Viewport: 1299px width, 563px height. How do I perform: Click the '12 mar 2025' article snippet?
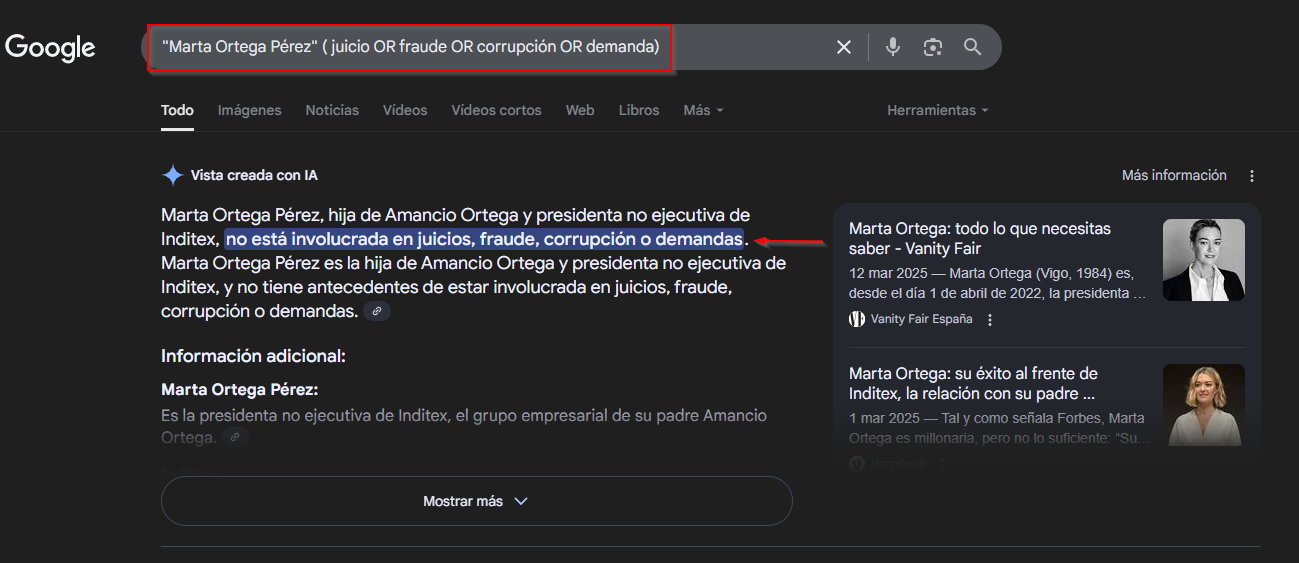click(x=998, y=283)
